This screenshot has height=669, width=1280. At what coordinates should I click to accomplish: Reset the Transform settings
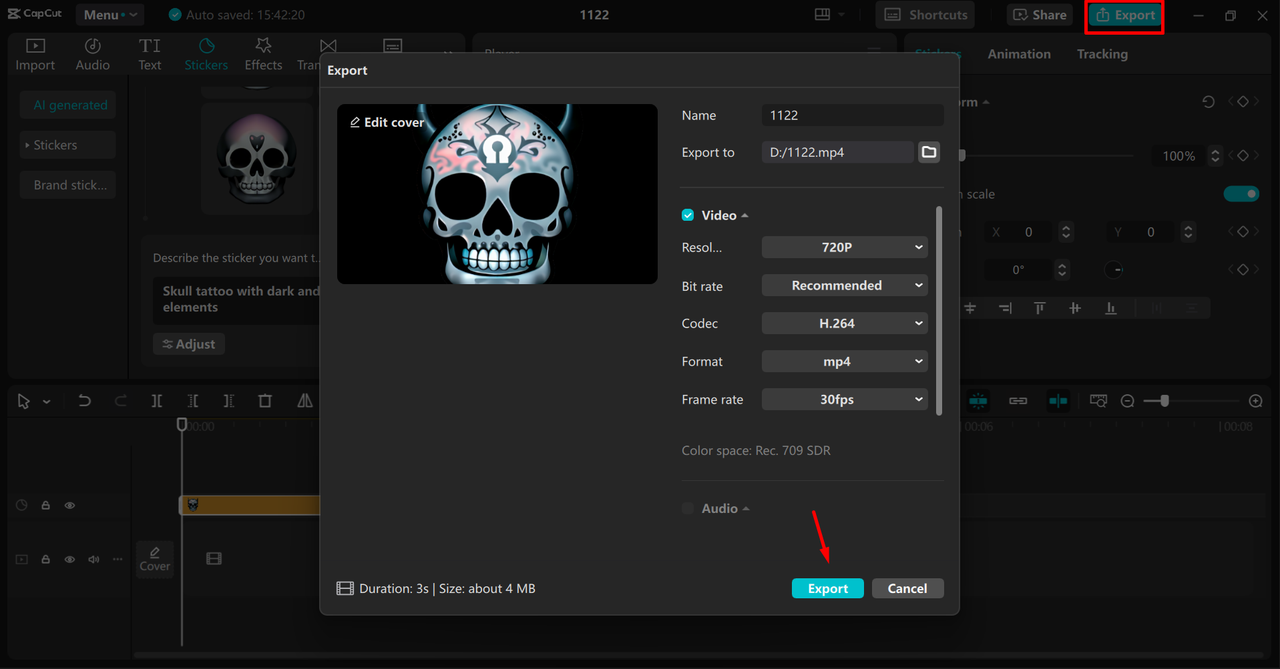[1208, 102]
